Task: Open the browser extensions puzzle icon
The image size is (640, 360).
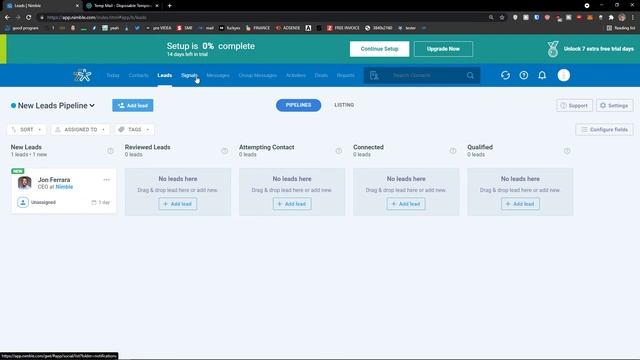Action: [x=611, y=18]
